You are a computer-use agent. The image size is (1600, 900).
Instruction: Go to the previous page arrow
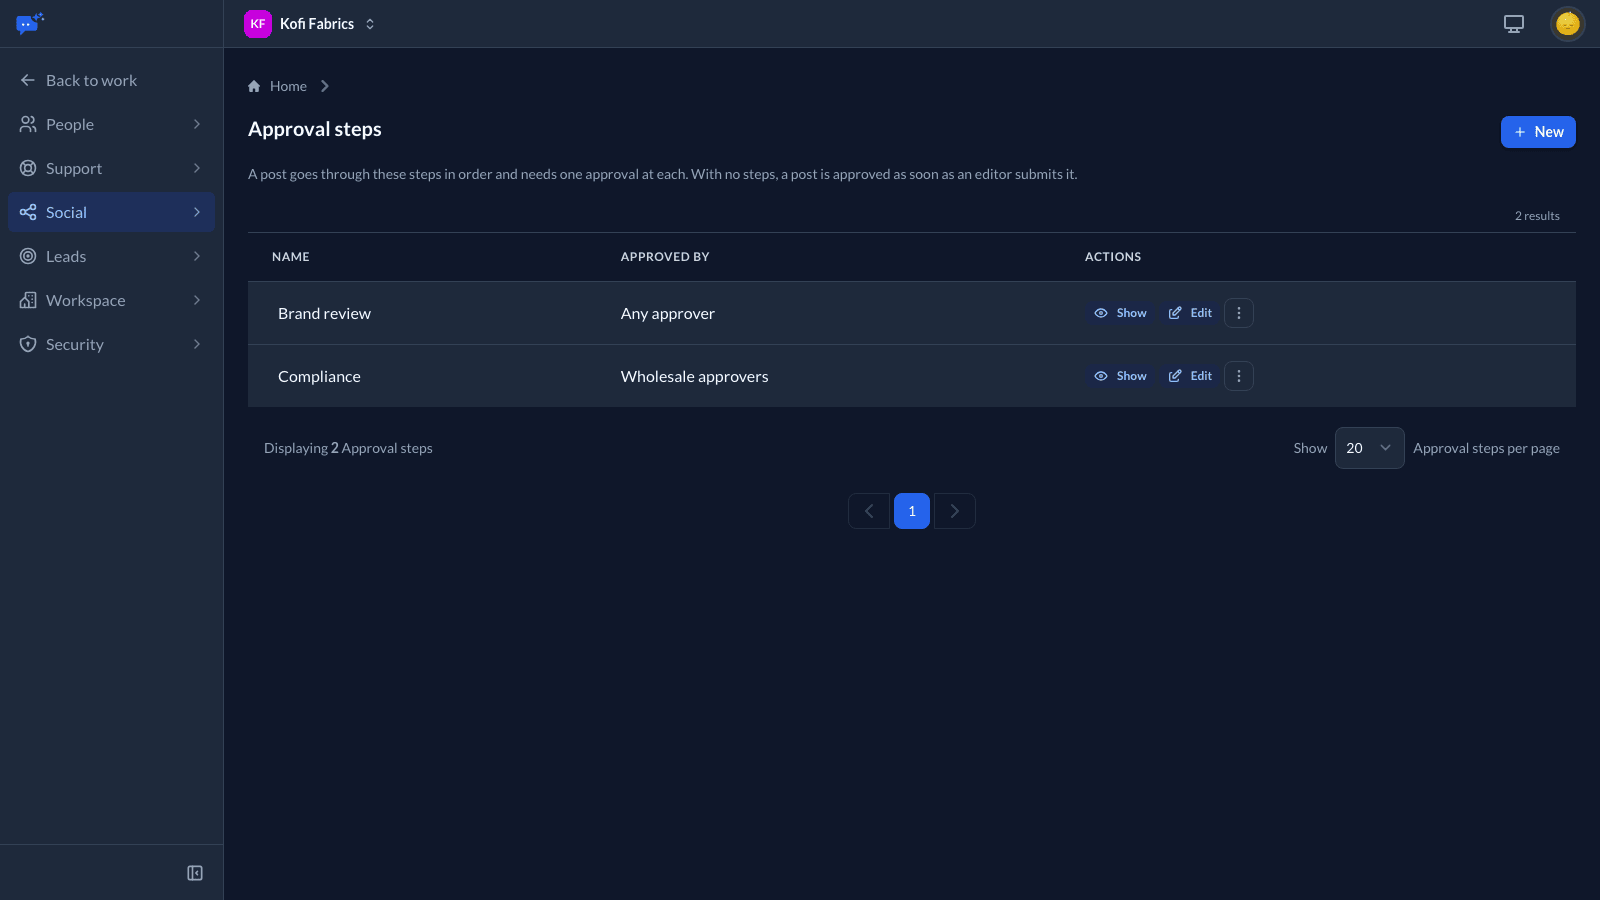point(869,511)
